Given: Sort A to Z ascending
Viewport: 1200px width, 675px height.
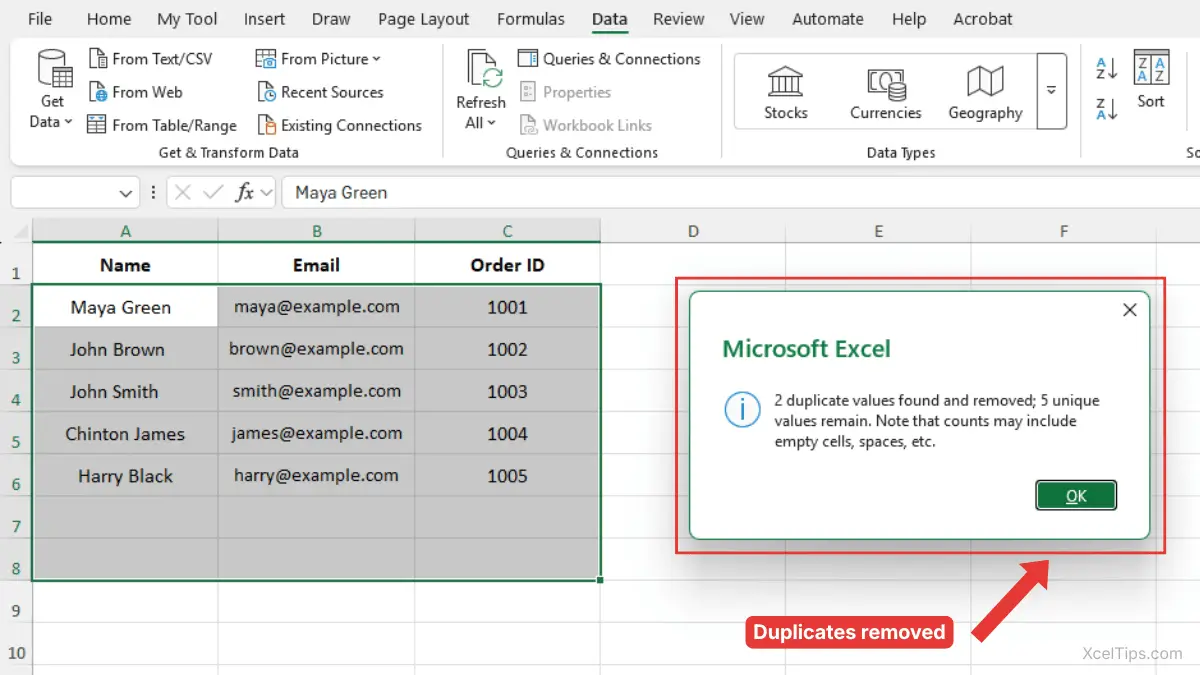Looking at the screenshot, I should click(x=1106, y=69).
